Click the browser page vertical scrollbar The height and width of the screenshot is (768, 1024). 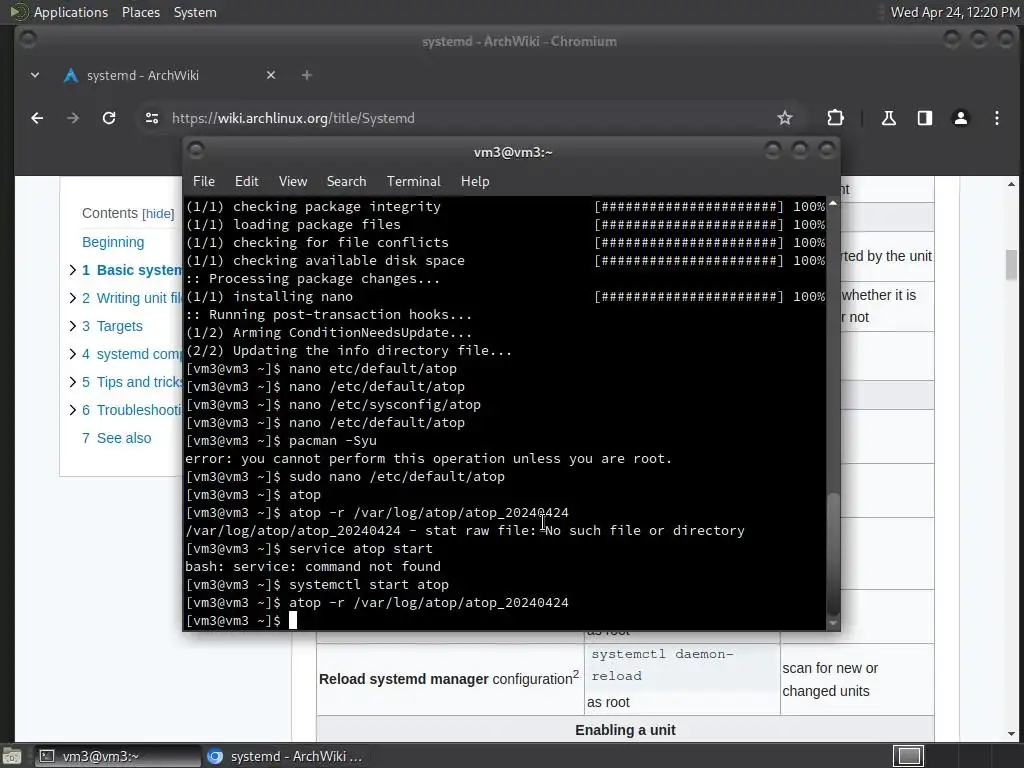(1011, 264)
